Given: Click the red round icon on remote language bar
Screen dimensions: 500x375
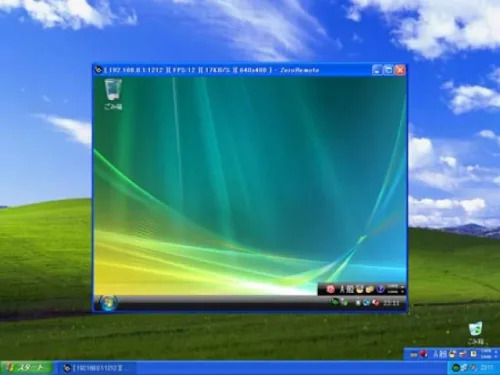Looking at the screenshot, I should (331, 289).
